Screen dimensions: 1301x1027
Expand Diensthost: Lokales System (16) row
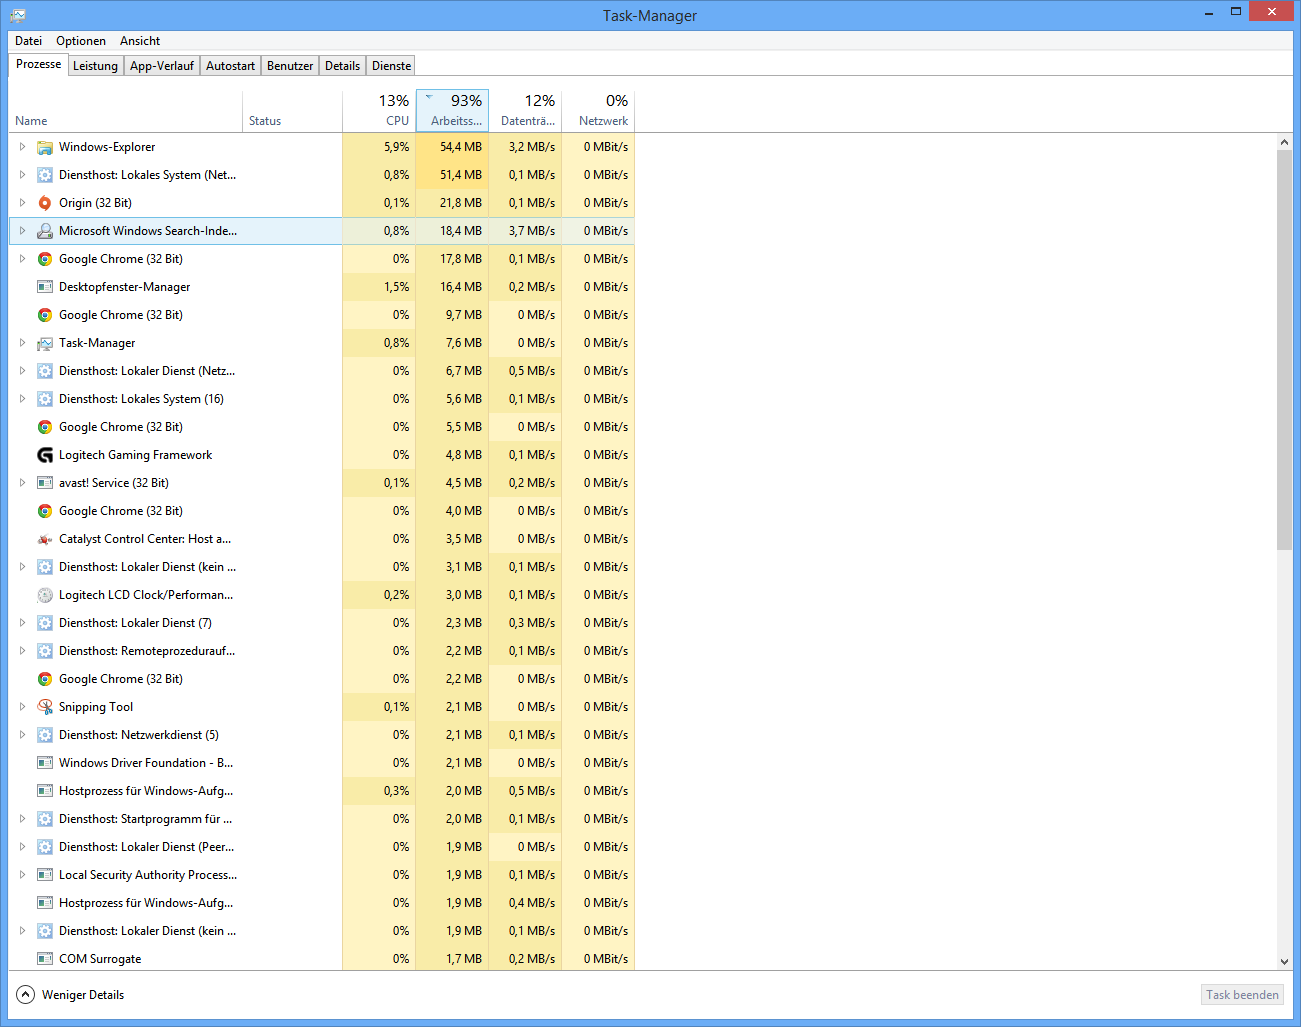pyautogui.click(x=22, y=399)
